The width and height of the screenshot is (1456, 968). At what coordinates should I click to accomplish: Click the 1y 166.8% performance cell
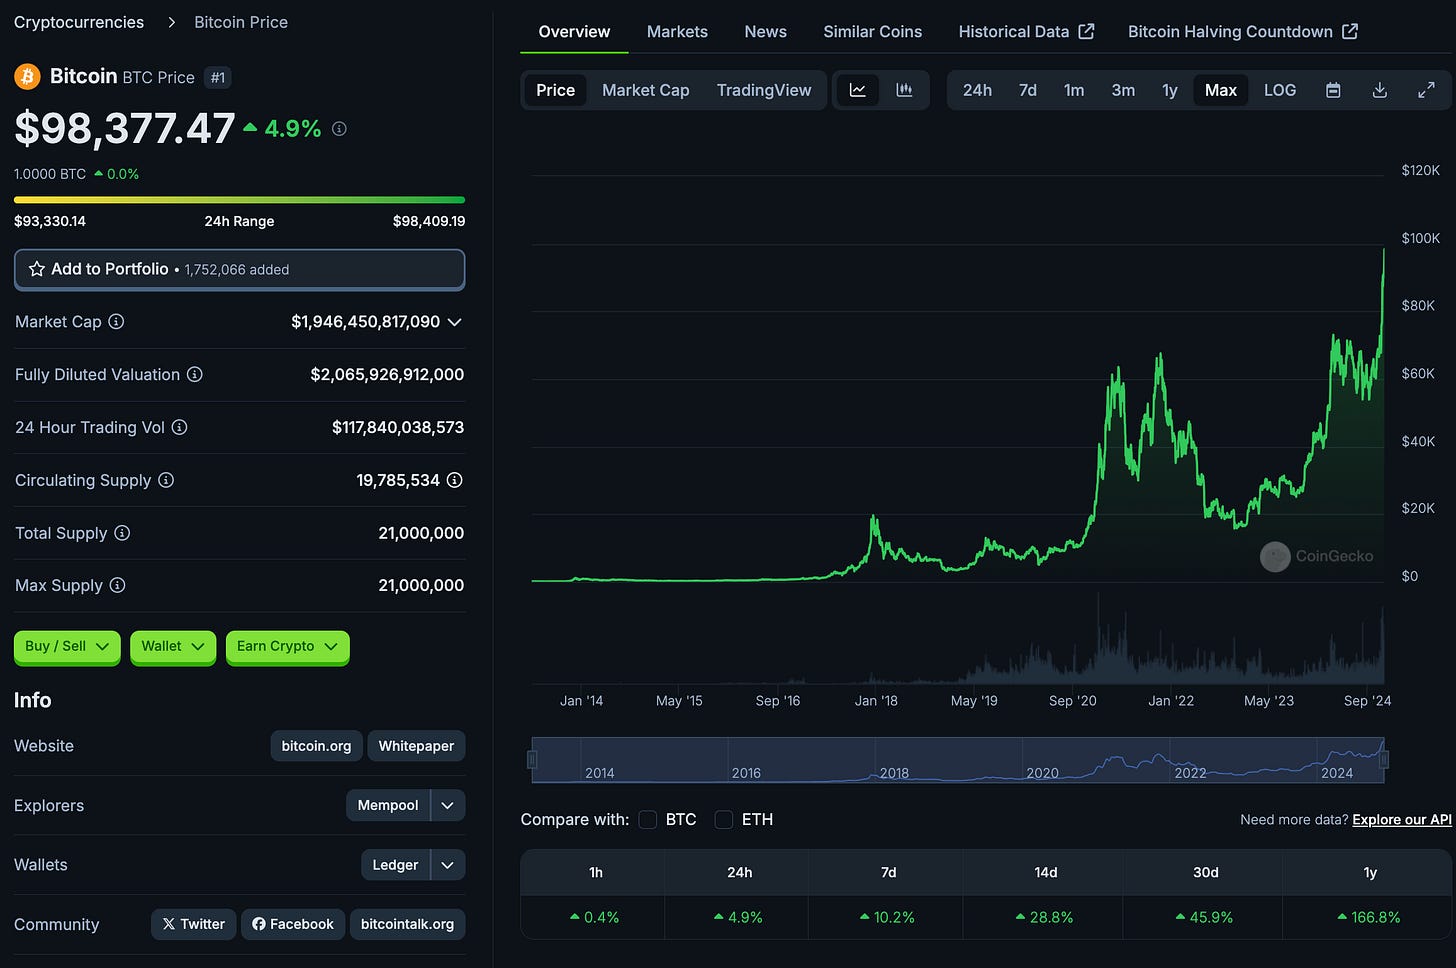click(x=1369, y=917)
